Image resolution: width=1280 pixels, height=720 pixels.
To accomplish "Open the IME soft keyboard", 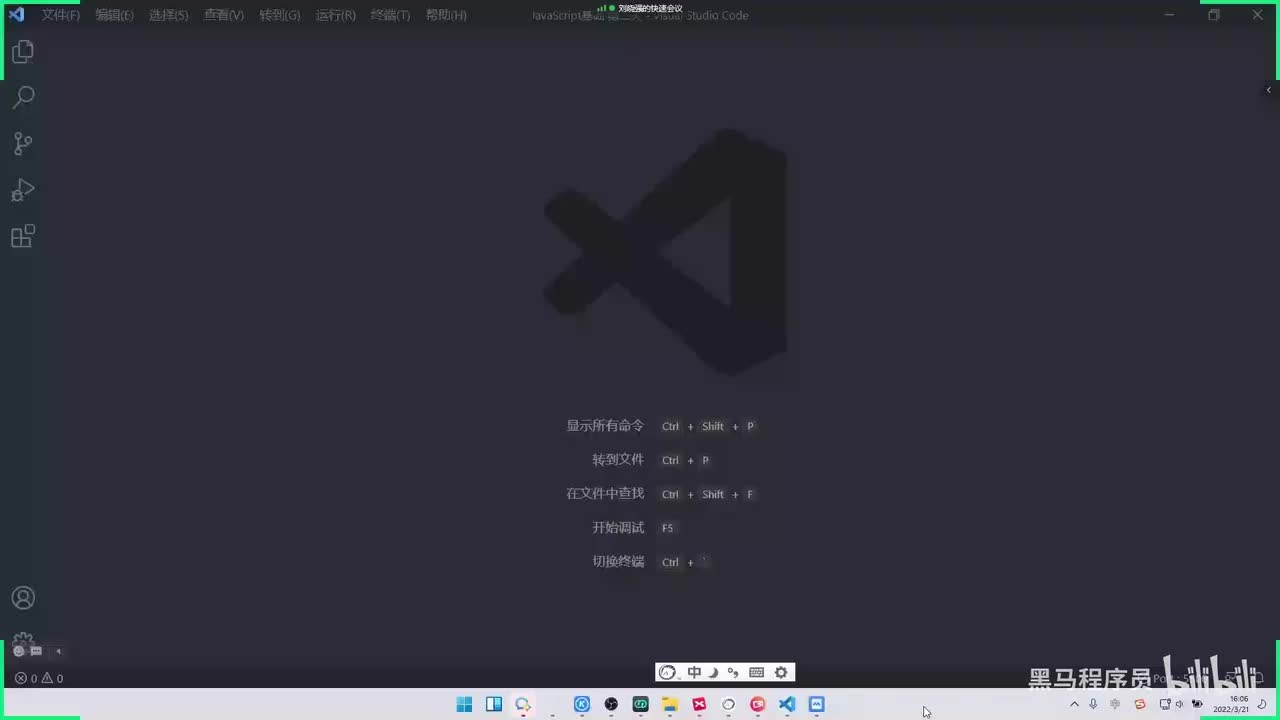I will tap(756, 672).
